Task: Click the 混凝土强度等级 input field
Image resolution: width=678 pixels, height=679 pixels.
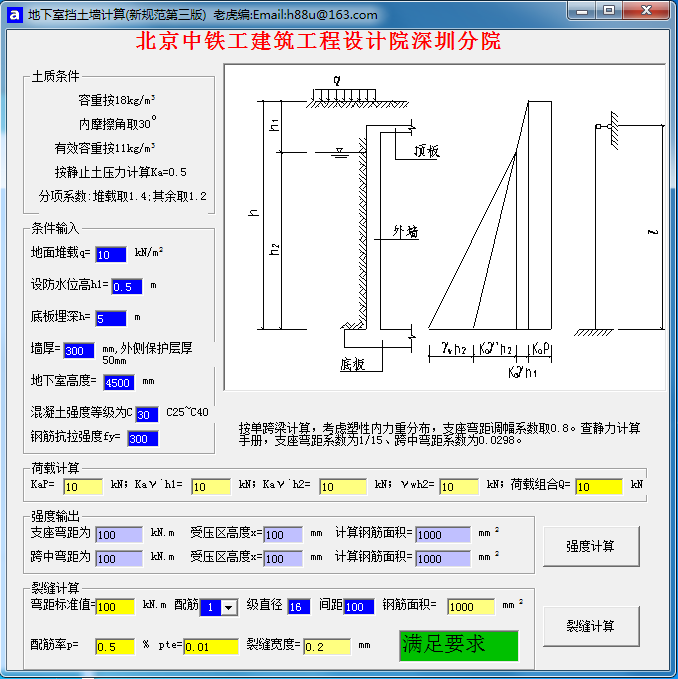Action: pos(147,415)
